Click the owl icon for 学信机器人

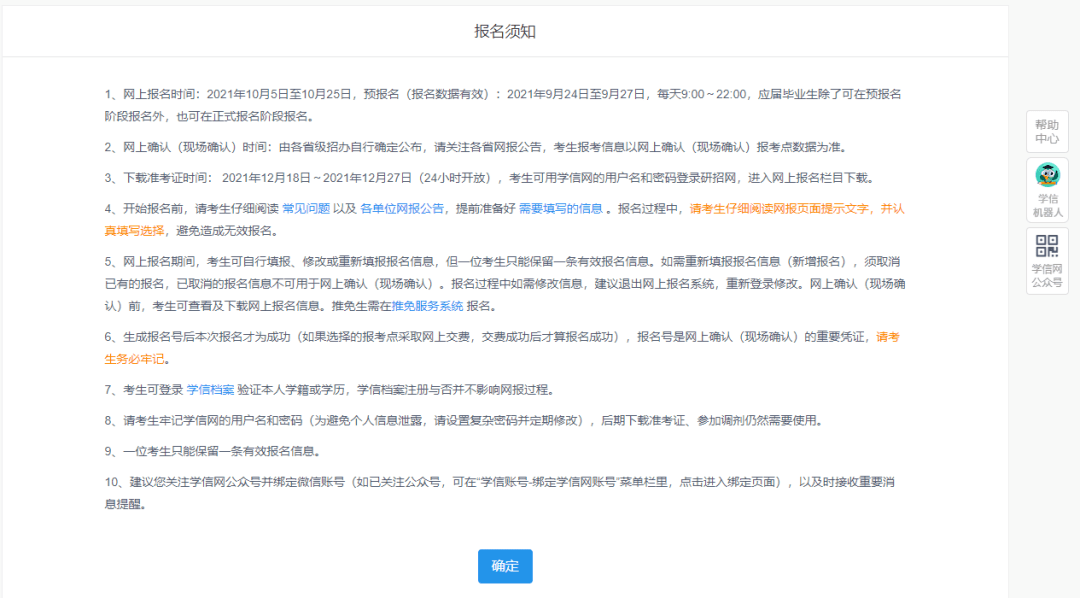[1047, 176]
